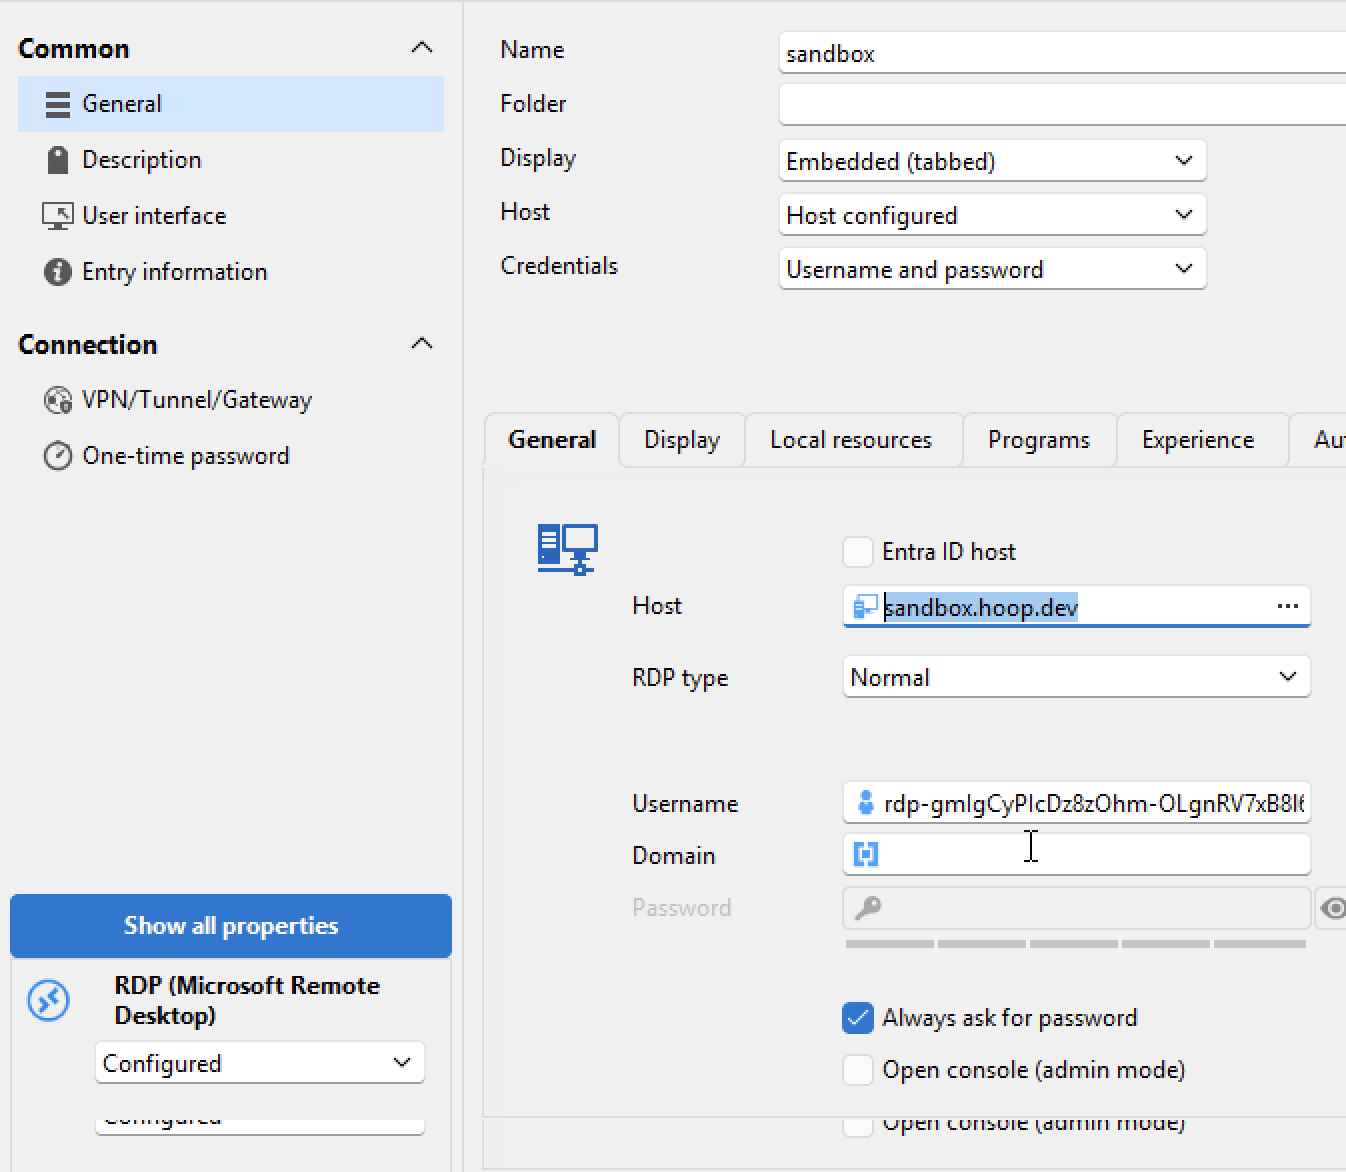Open the Credentials dropdown
This screenshot has height=1172, width=1346.
coord(992,269)
